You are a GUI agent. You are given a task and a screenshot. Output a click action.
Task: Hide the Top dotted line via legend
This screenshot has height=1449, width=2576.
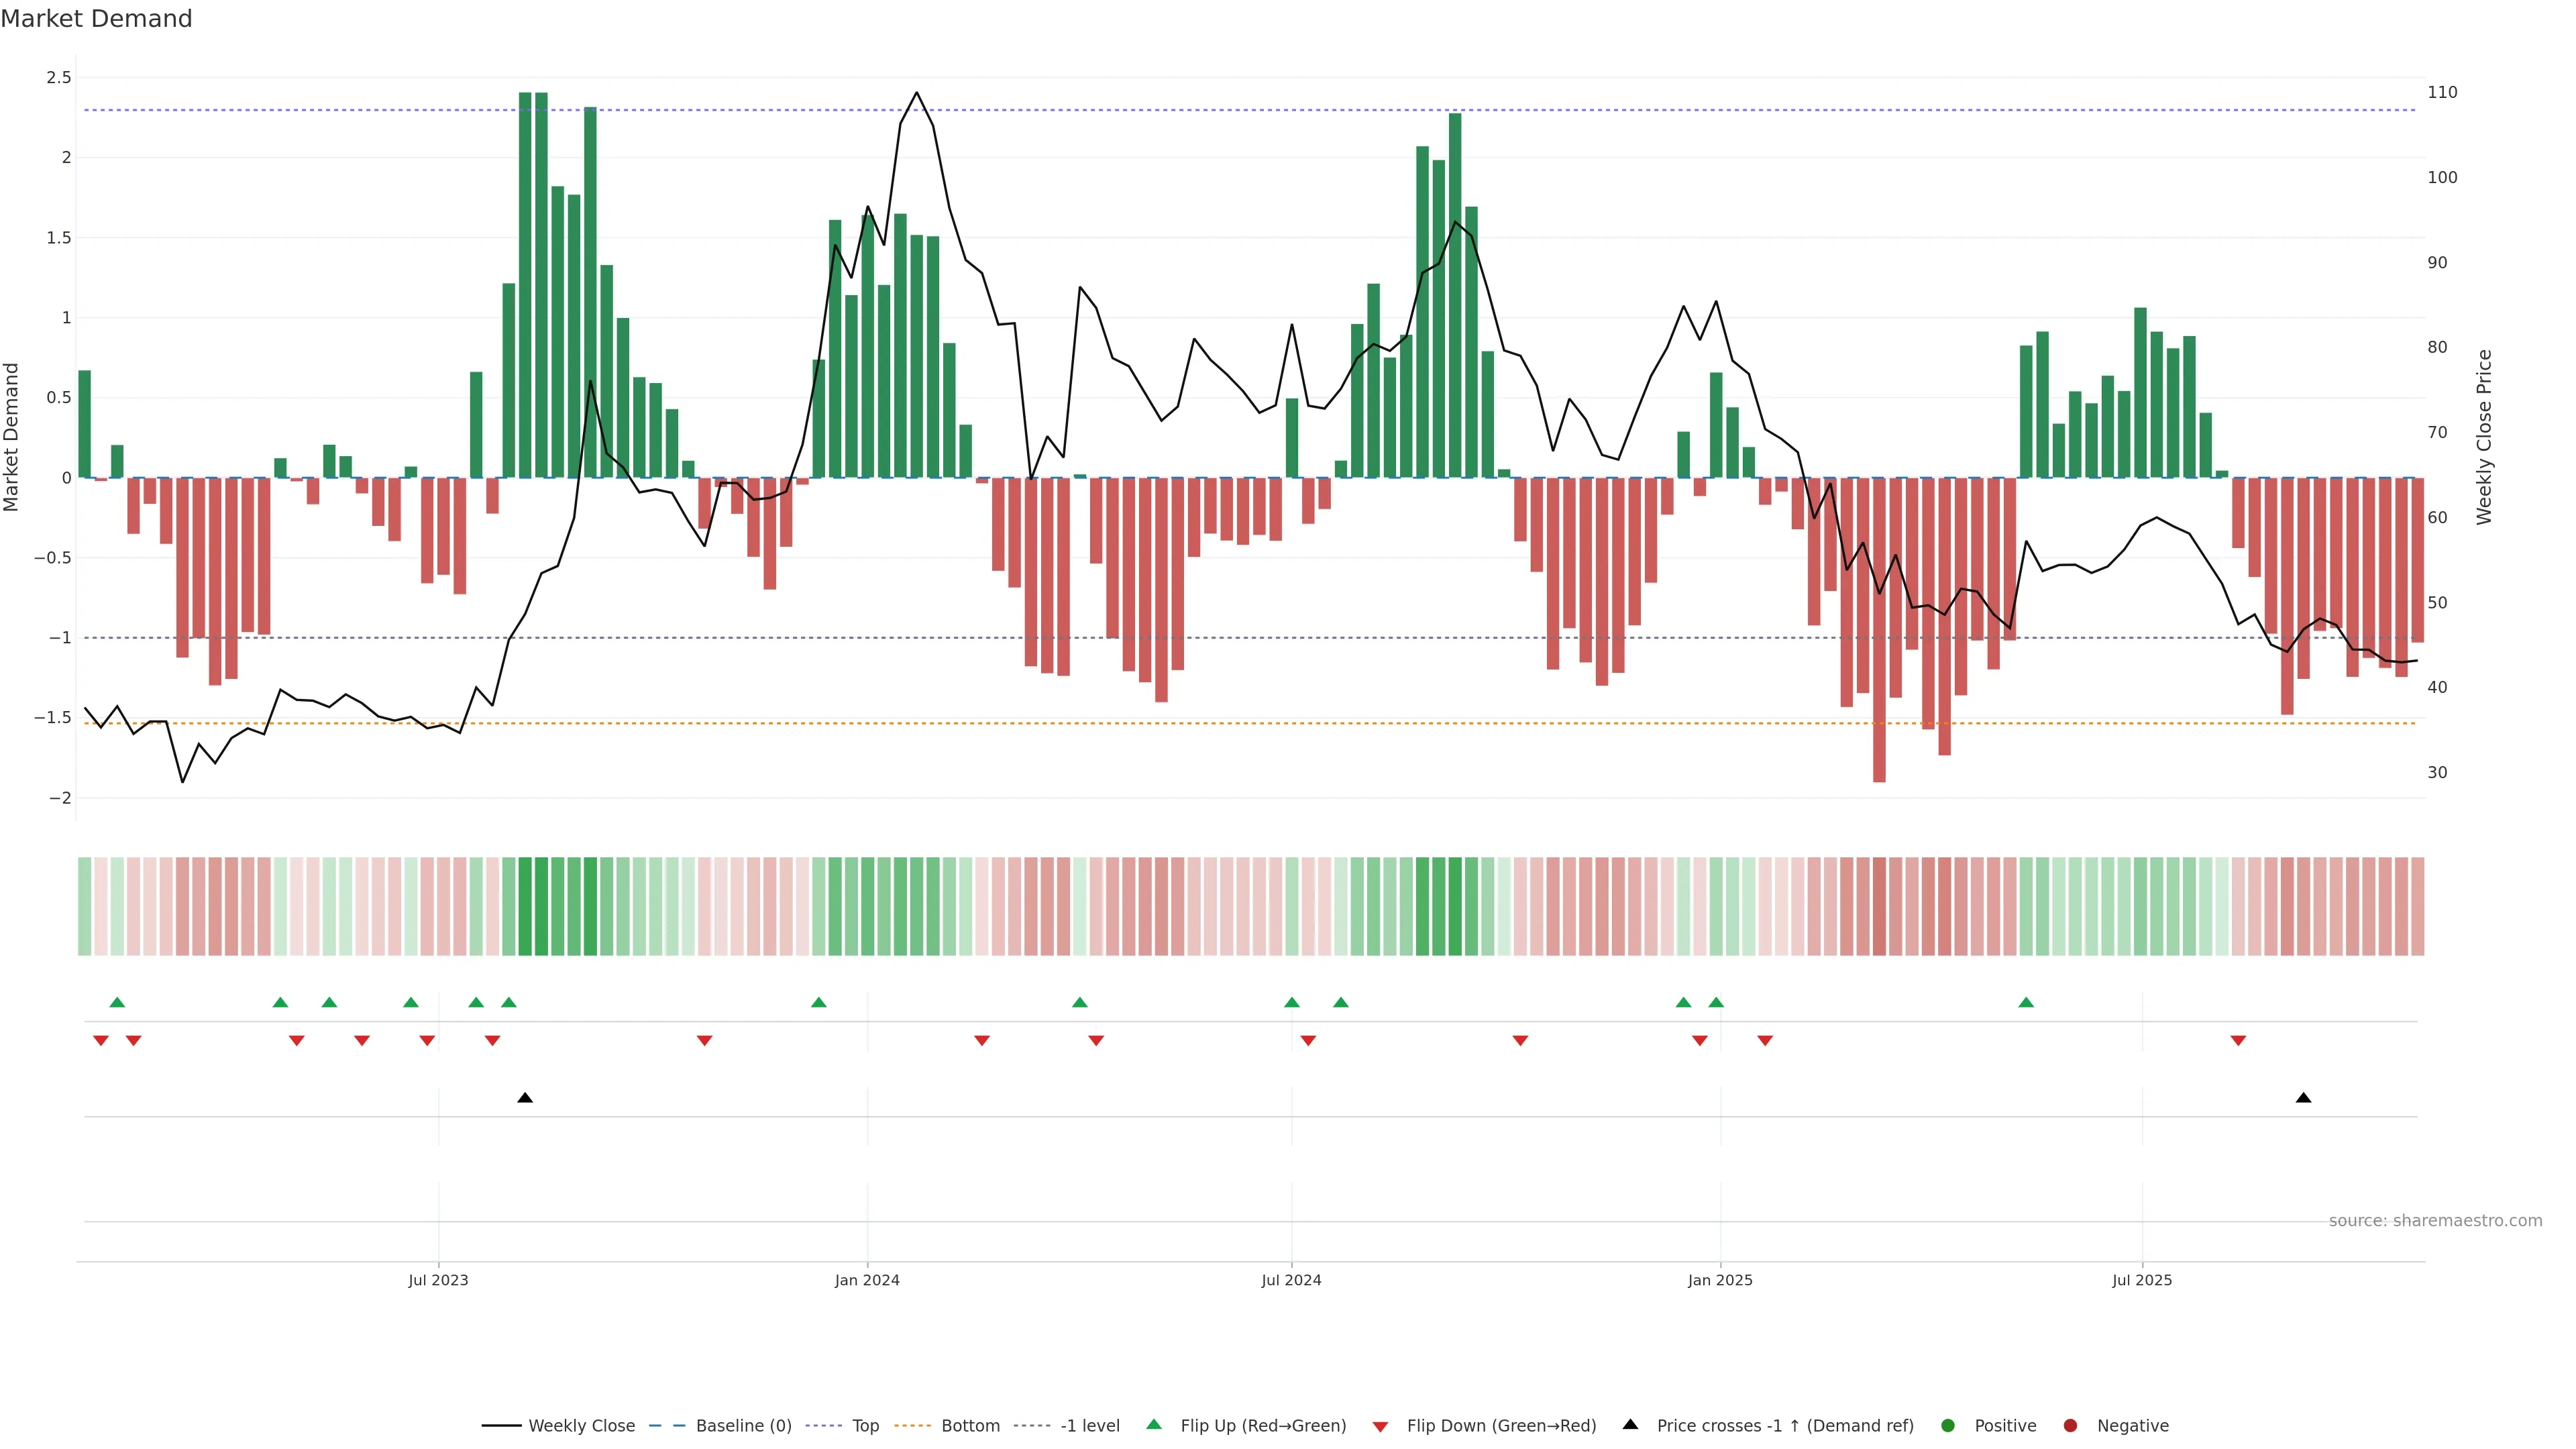tap(865, 1426)
